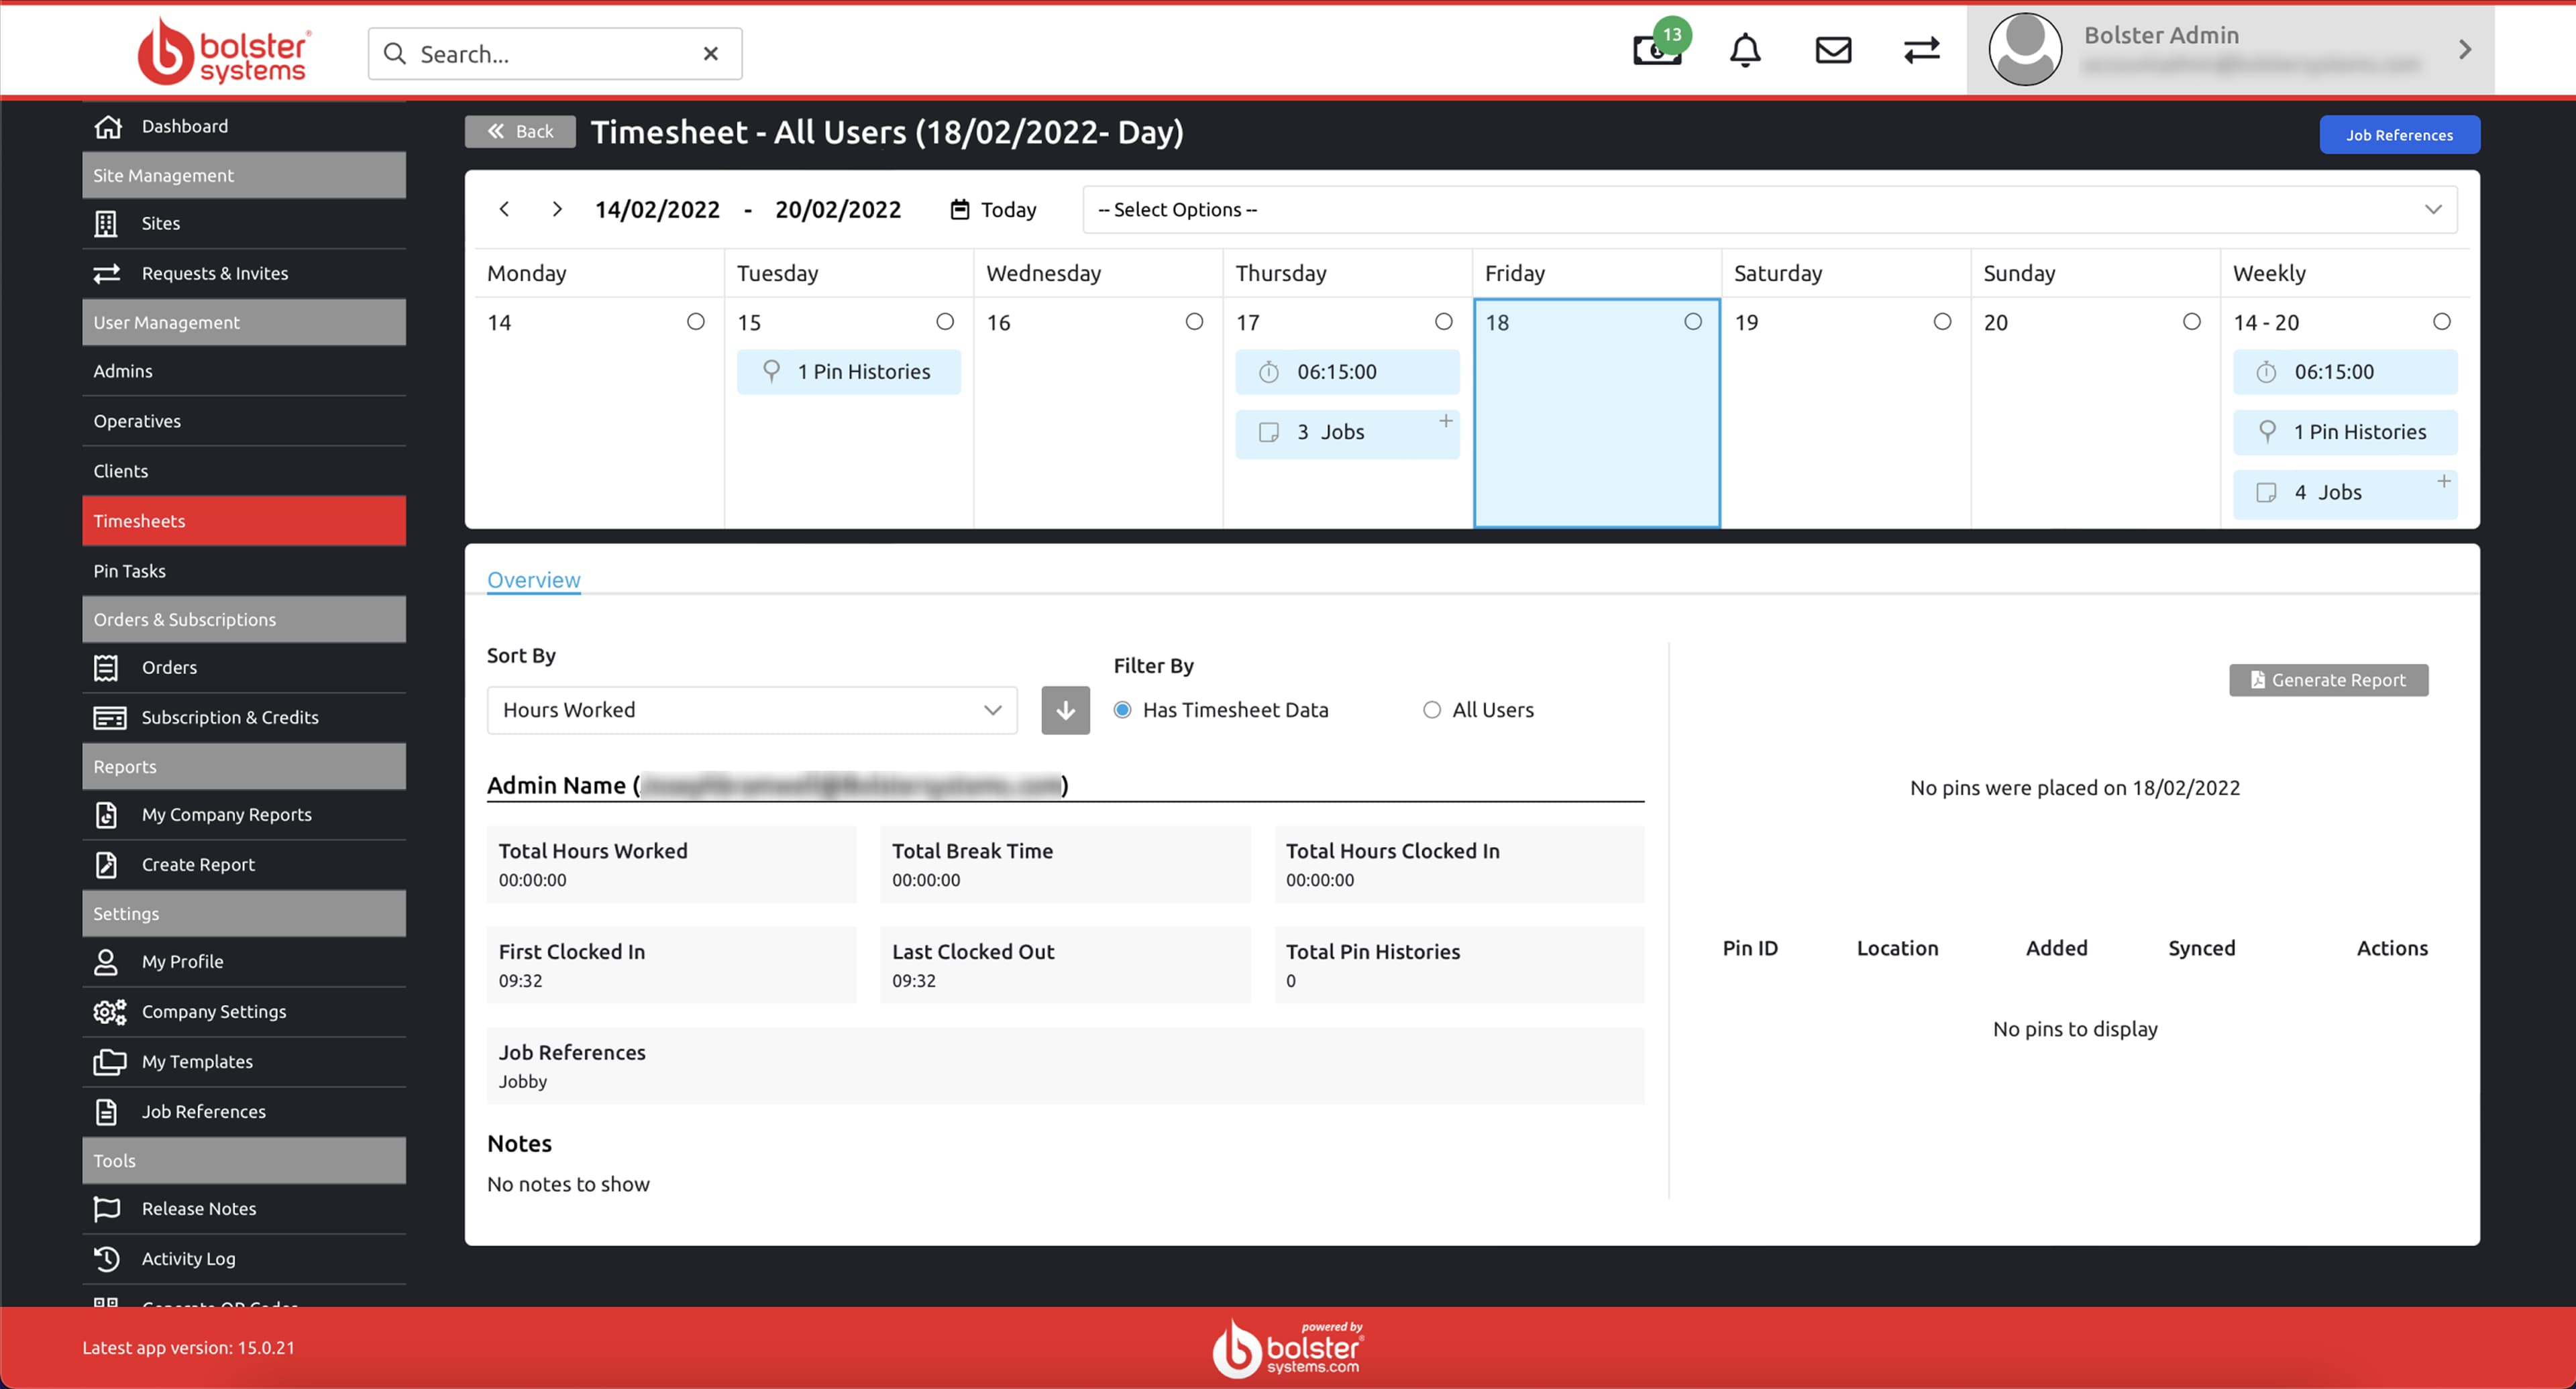Select the Thursday 17 radio button
The image size is (2576, 1389).
1443,321
